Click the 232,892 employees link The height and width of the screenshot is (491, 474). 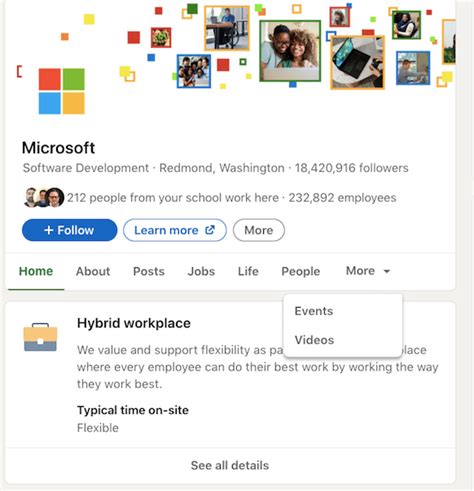342,198
